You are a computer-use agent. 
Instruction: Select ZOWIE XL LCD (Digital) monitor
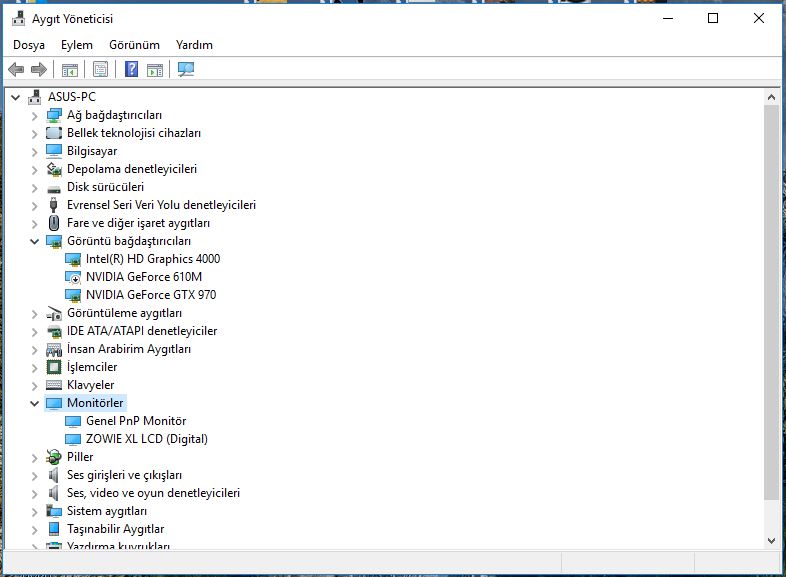pos(146,439)
